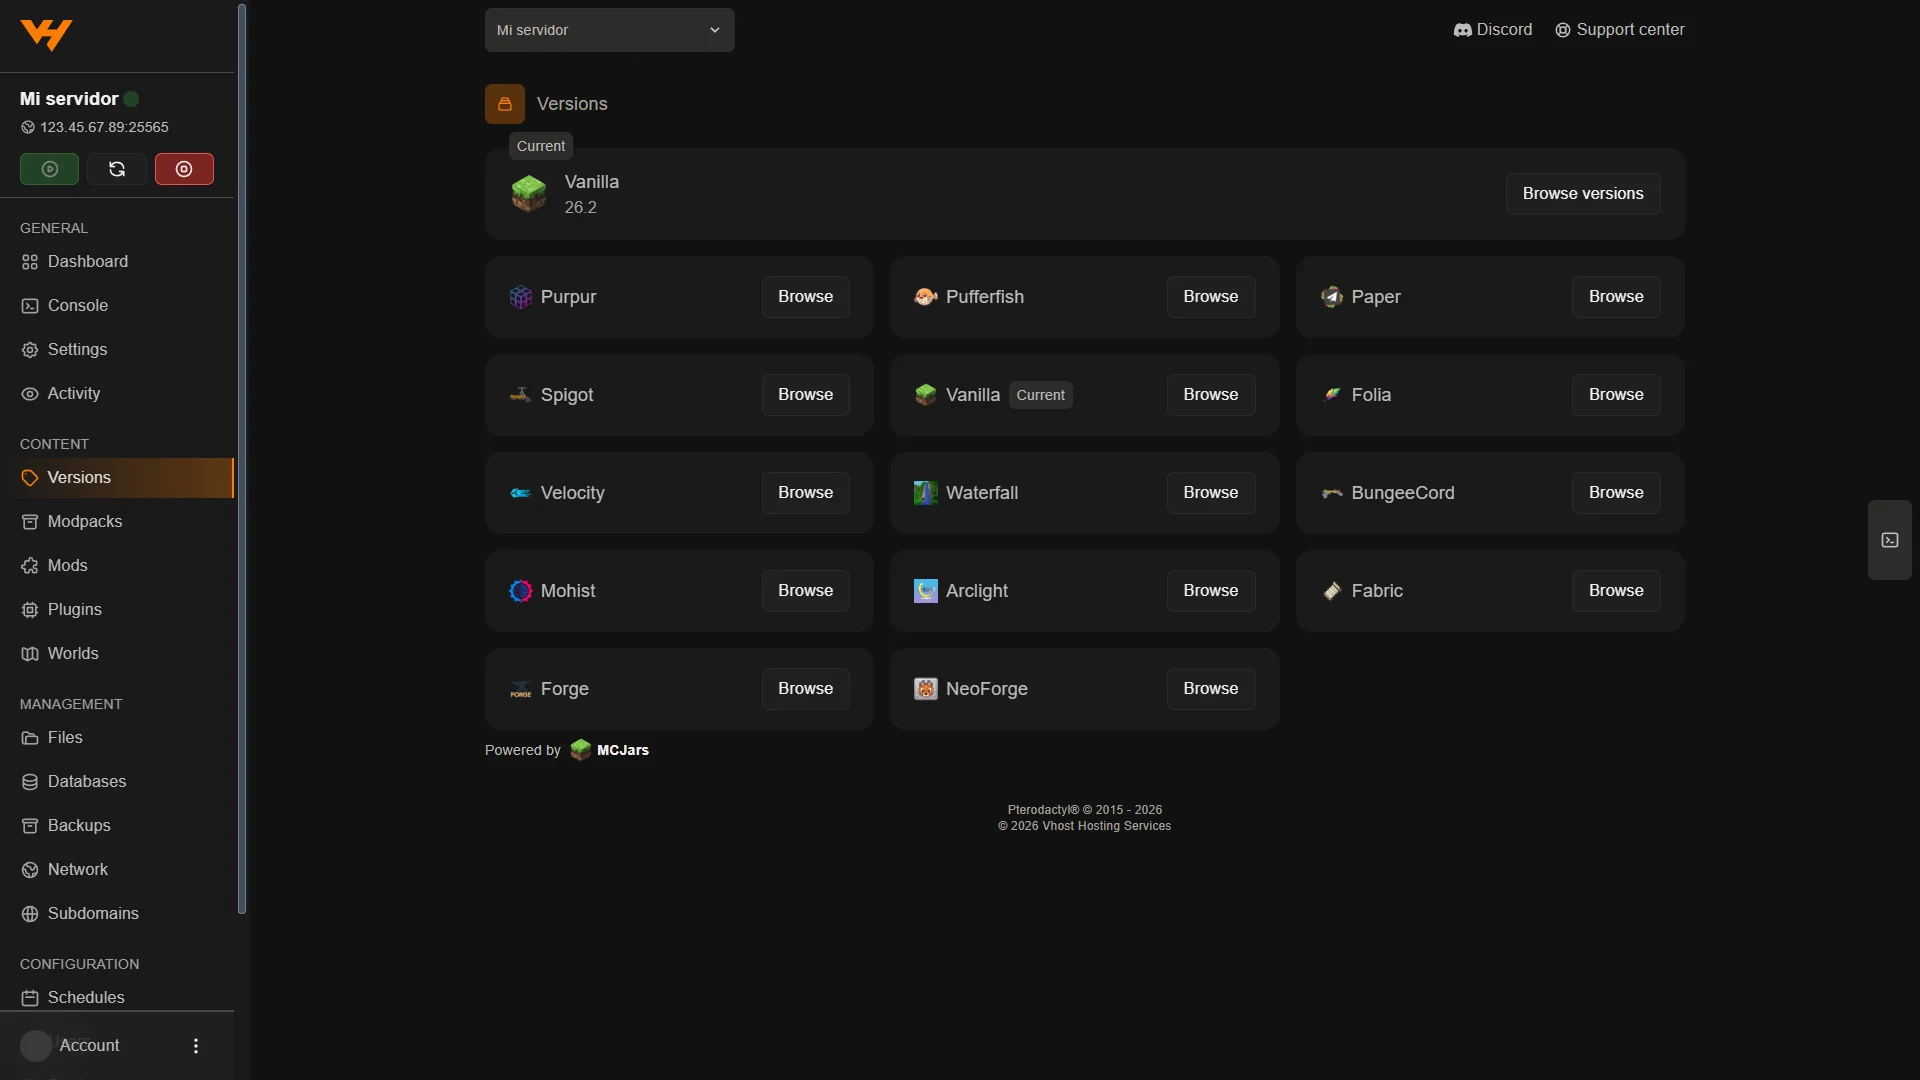Click the Pufferfish logo icon
This screenshot has width=1920, height=1080.
pos(926,297)
